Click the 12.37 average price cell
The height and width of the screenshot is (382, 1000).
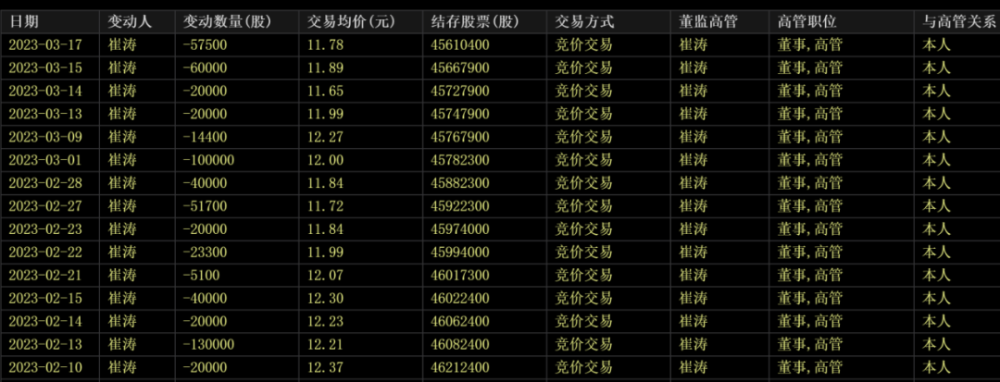click(361, 368)
